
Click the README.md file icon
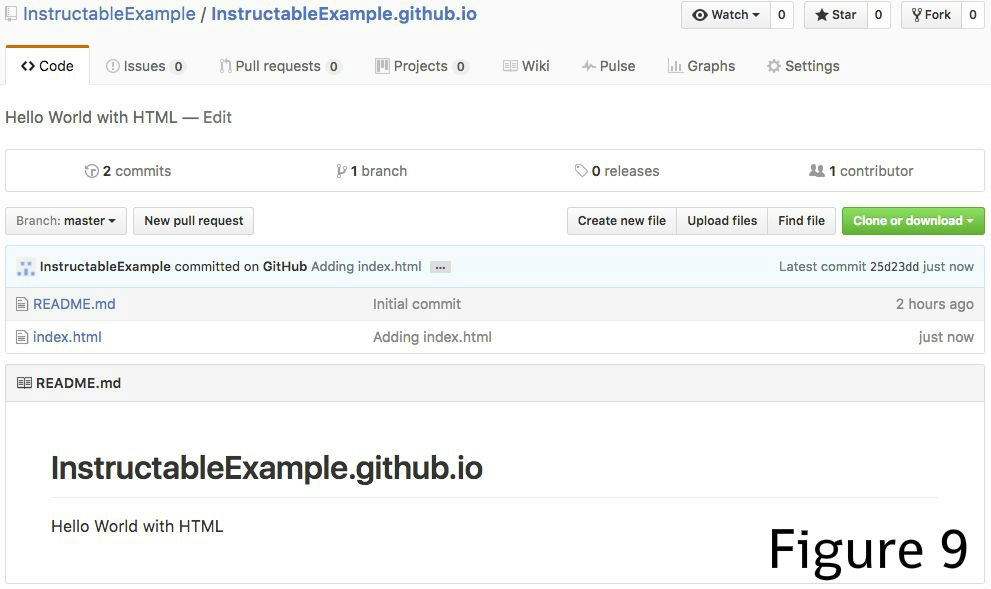[x=22, y=304]
